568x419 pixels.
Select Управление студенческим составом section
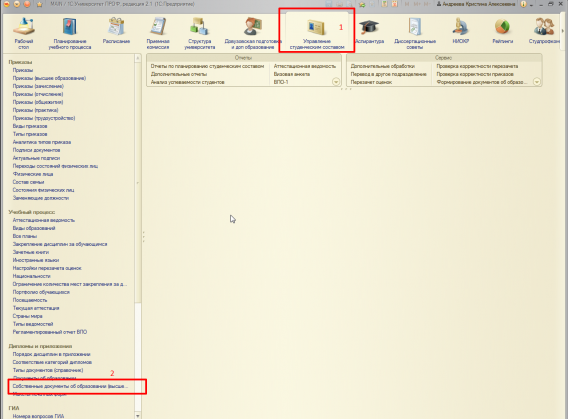click(317, 33)
